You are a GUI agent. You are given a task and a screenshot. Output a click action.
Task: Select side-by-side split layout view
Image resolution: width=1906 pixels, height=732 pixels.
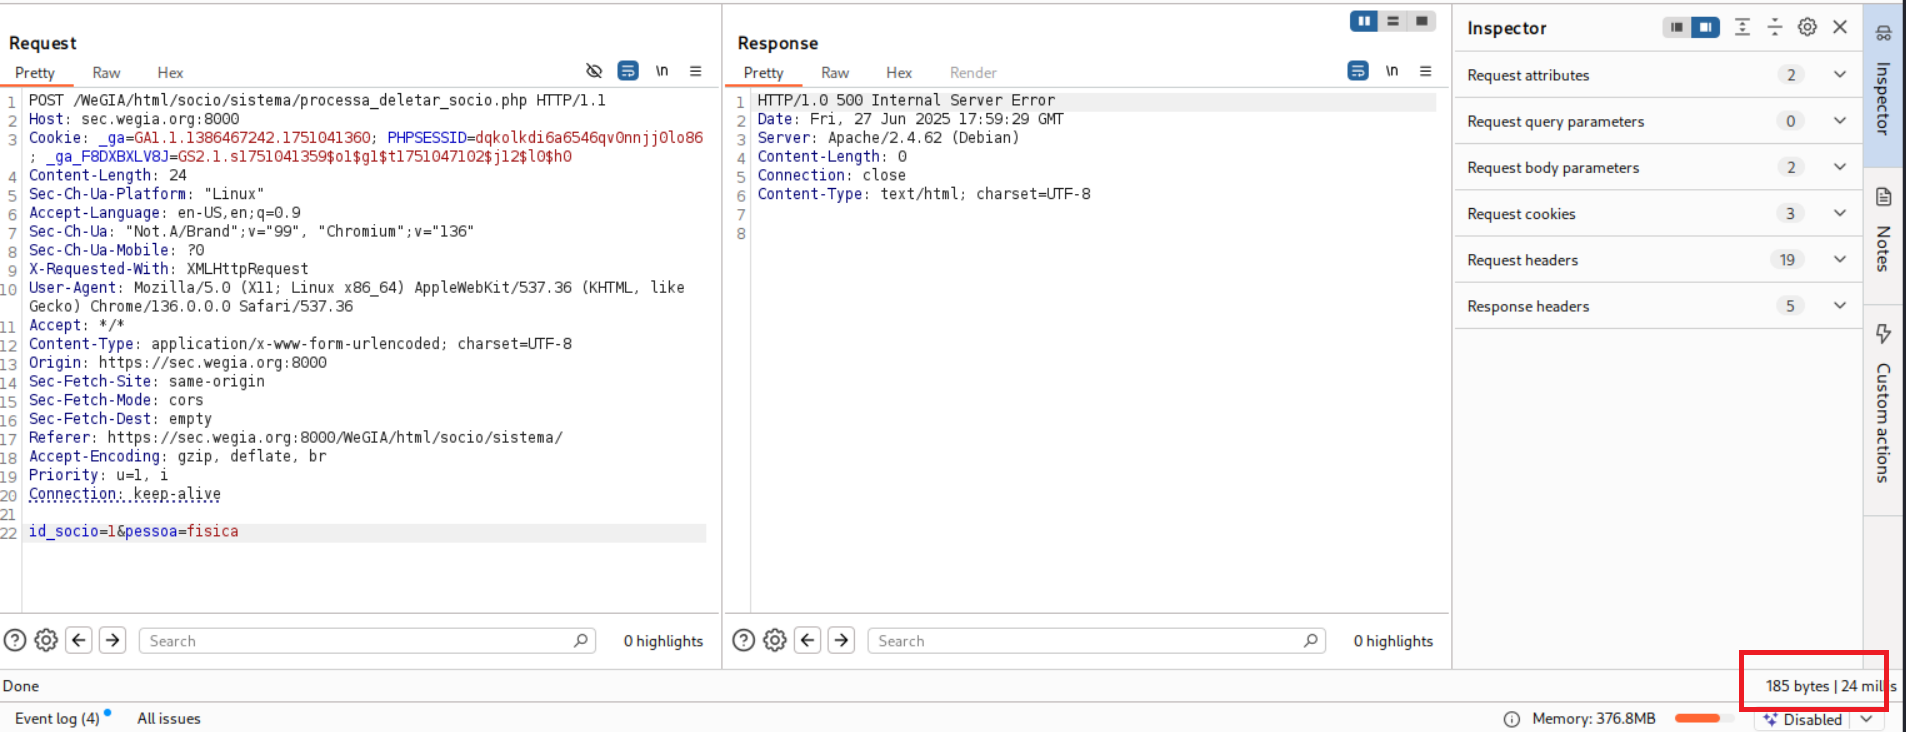1364,21
